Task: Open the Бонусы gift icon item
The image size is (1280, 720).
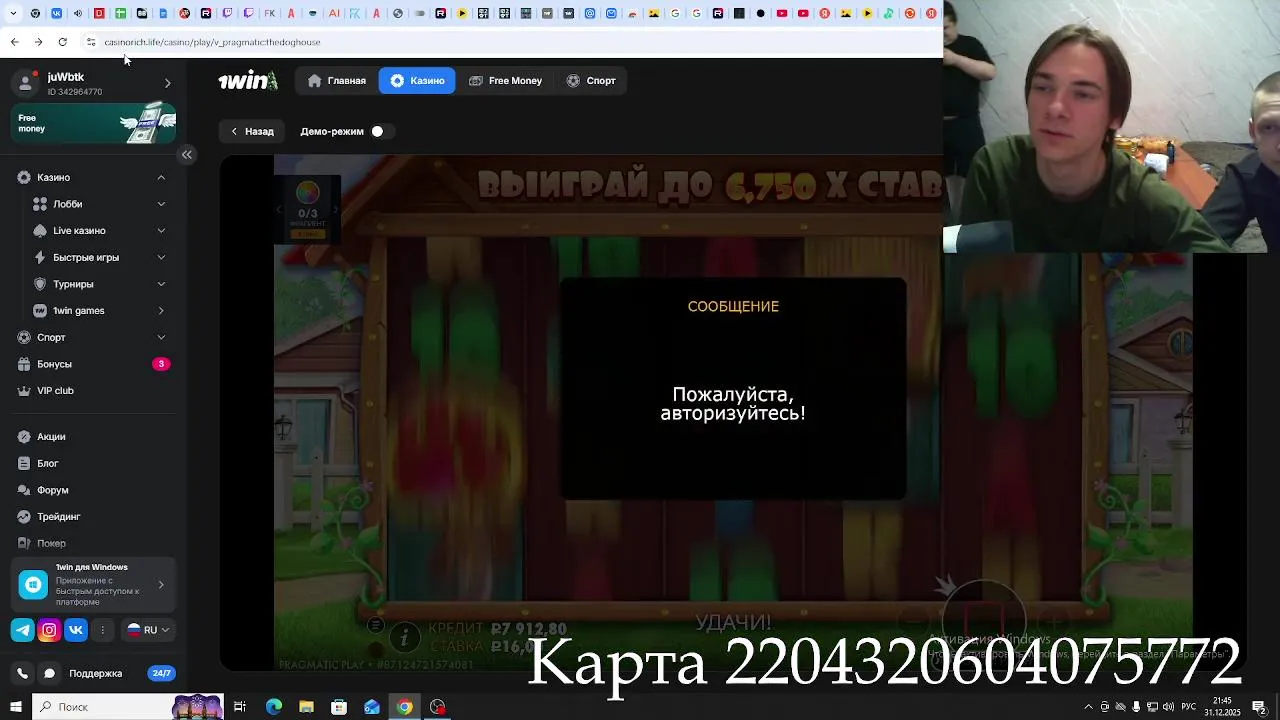Action: [x=24, y=364]
